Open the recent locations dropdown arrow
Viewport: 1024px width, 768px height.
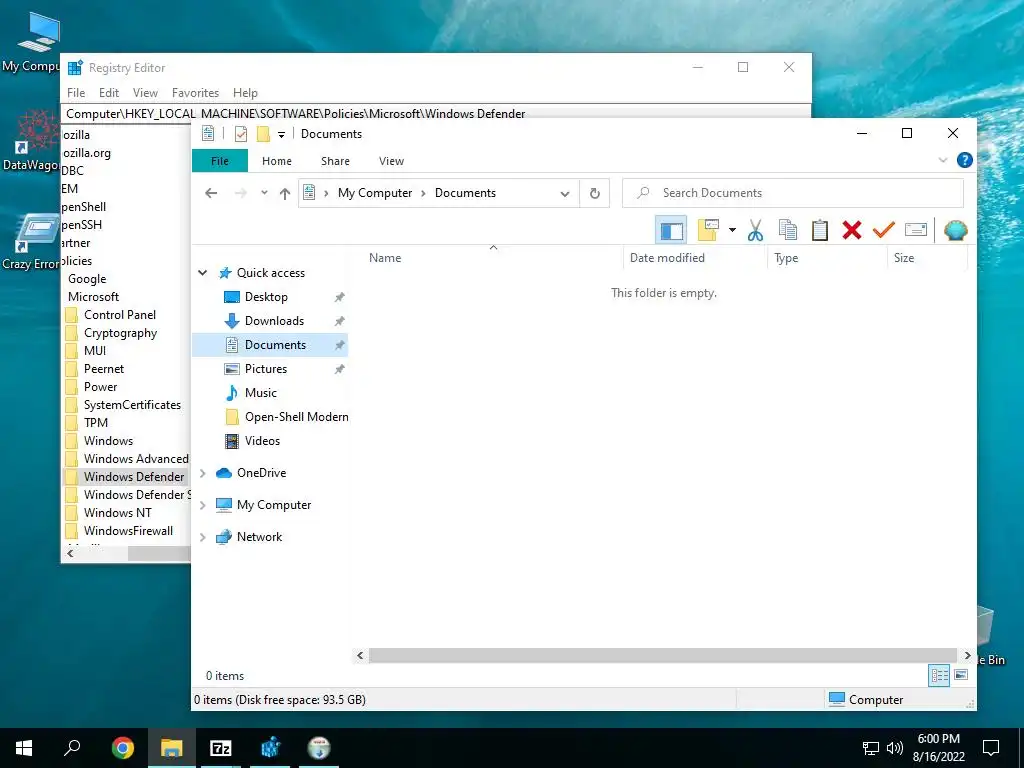pyautogui.click(x=264, y=193)
